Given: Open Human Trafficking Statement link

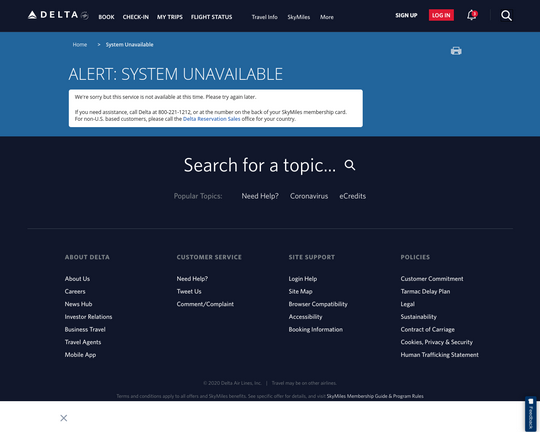Looking at the screenshot, I should (x=439, y=355).
